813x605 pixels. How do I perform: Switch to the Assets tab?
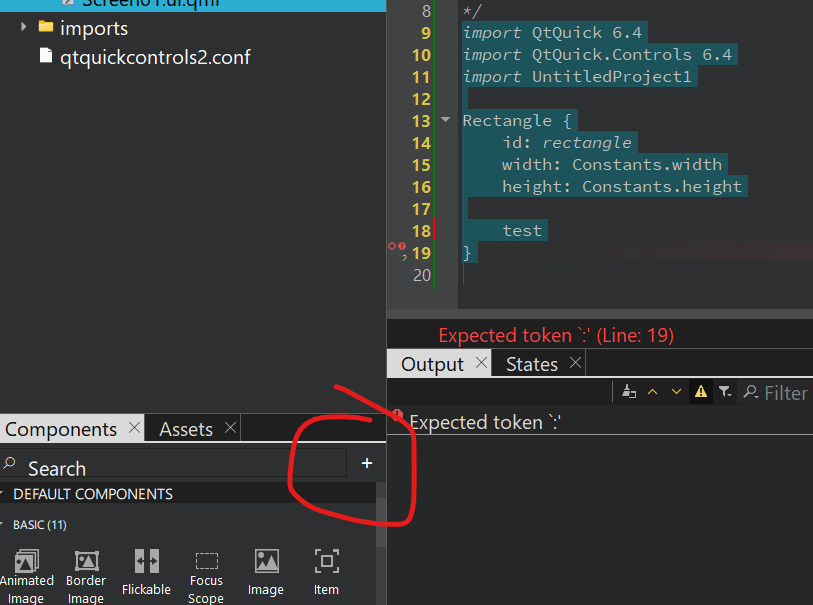(x=186, y=429)
